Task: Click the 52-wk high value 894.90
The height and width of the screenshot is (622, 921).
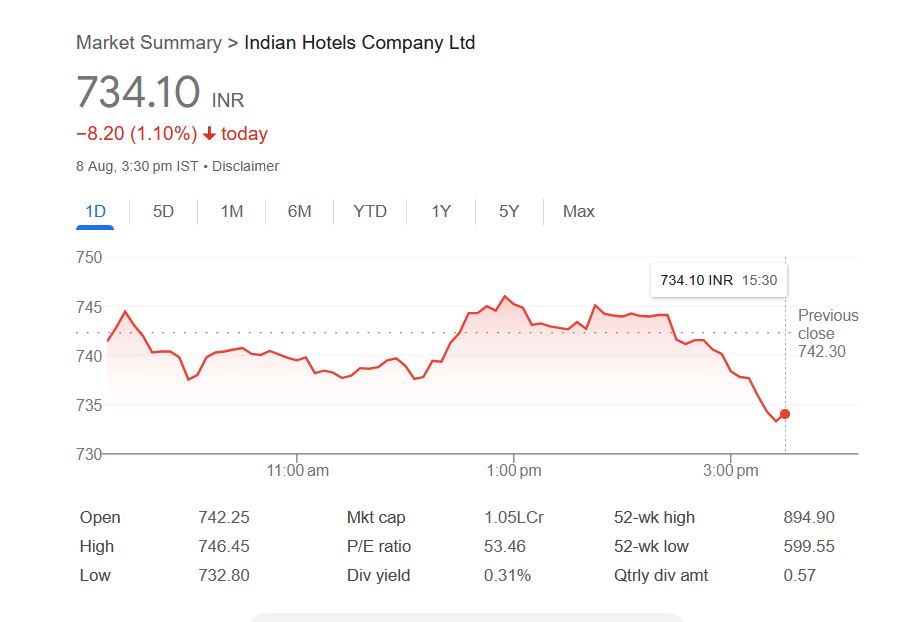Action: click(x=809, y=517)
